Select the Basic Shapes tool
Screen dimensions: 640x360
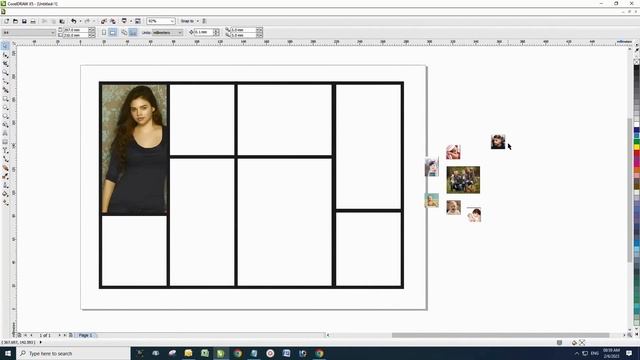coord(5,124)
